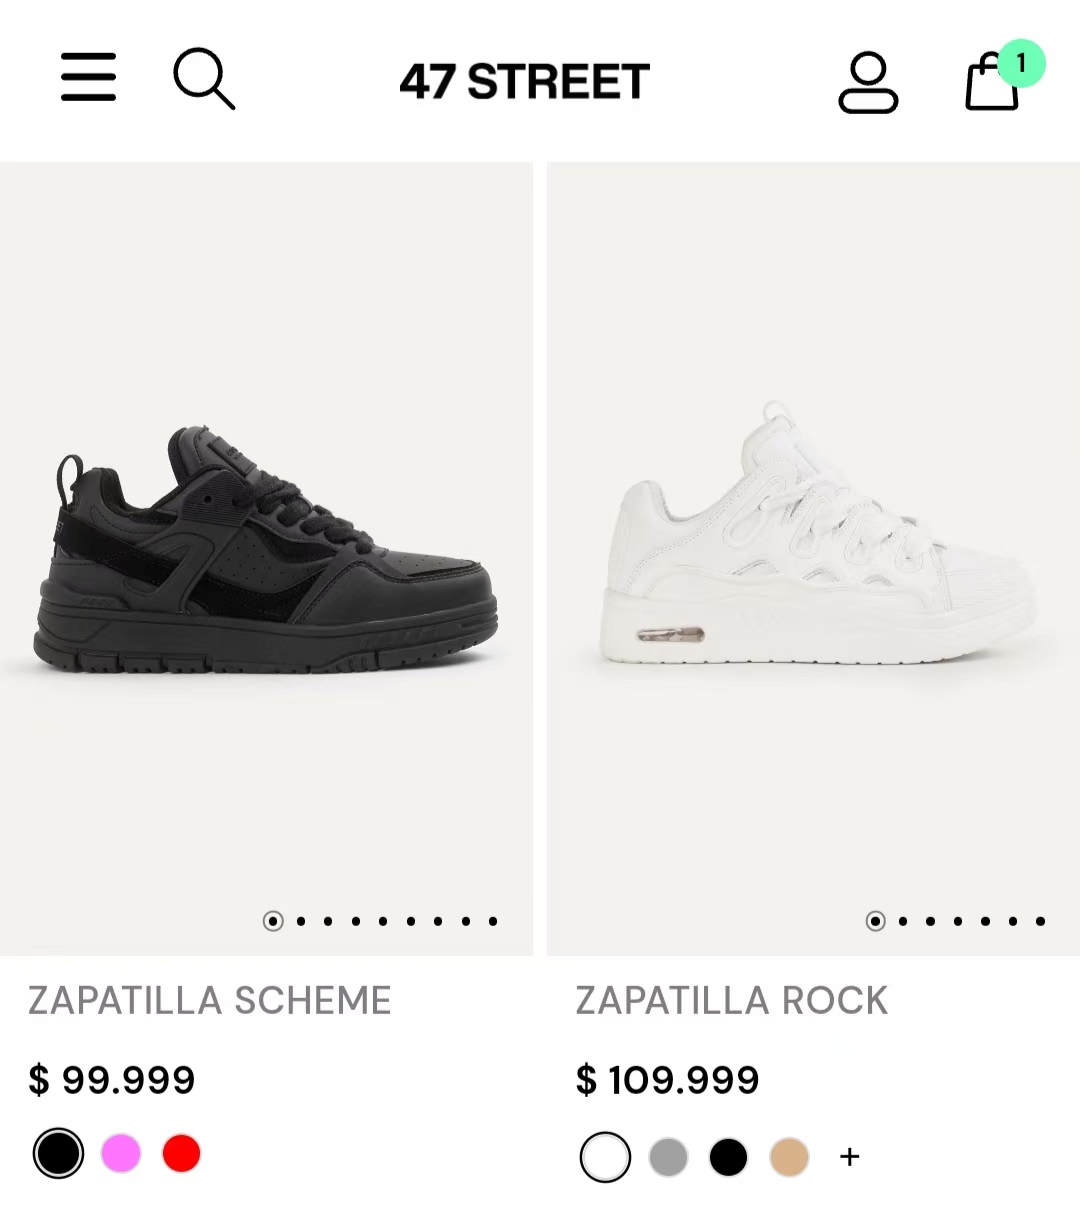Select black color for Zapatilla Scheme

(x=58, y=1154)
